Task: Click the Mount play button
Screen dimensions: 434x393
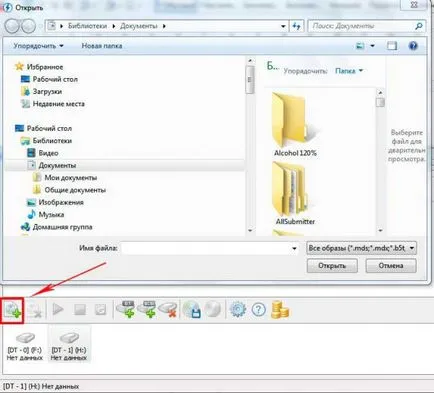Action: [58, 310]
